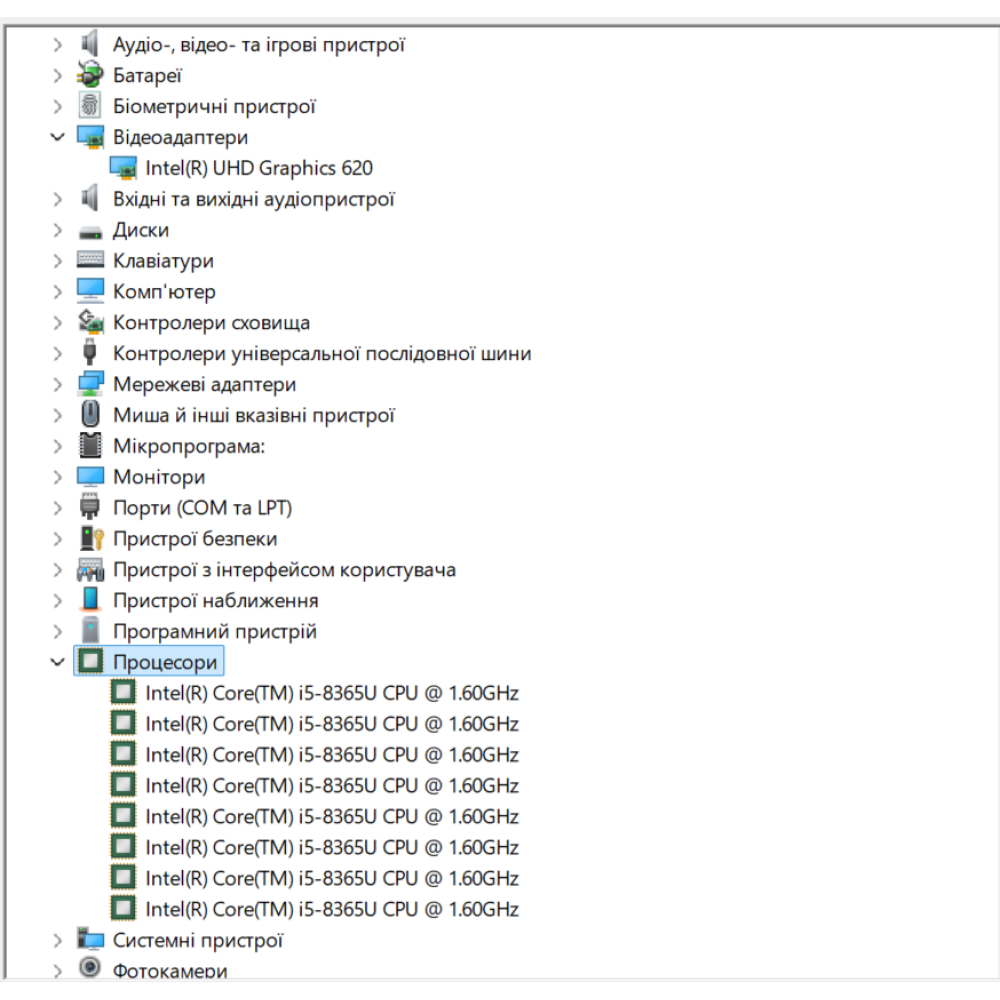Collapse the Відеоадаптери category
The height and width of the screenshot is (1000, 1000).
[57, 137]
